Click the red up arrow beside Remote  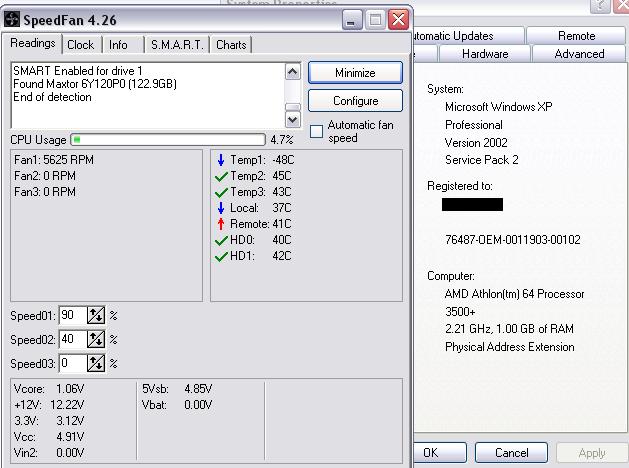221,224
